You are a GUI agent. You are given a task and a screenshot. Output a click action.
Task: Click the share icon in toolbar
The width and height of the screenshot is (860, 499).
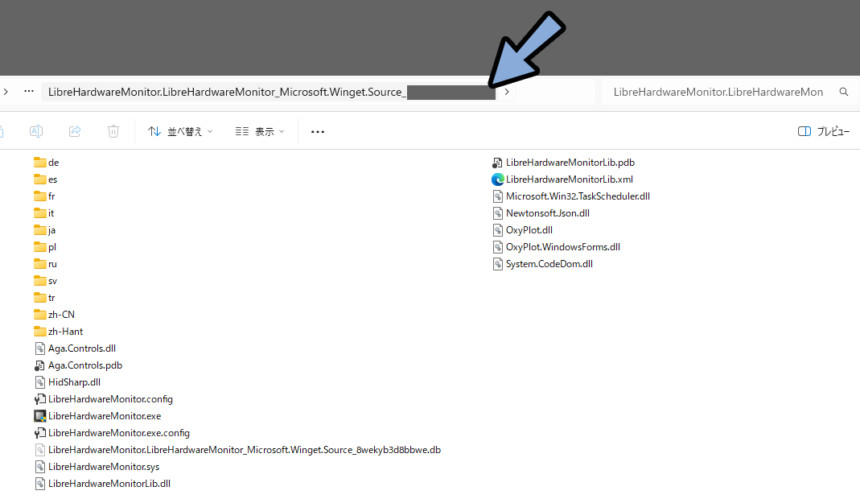click(75, 131)
